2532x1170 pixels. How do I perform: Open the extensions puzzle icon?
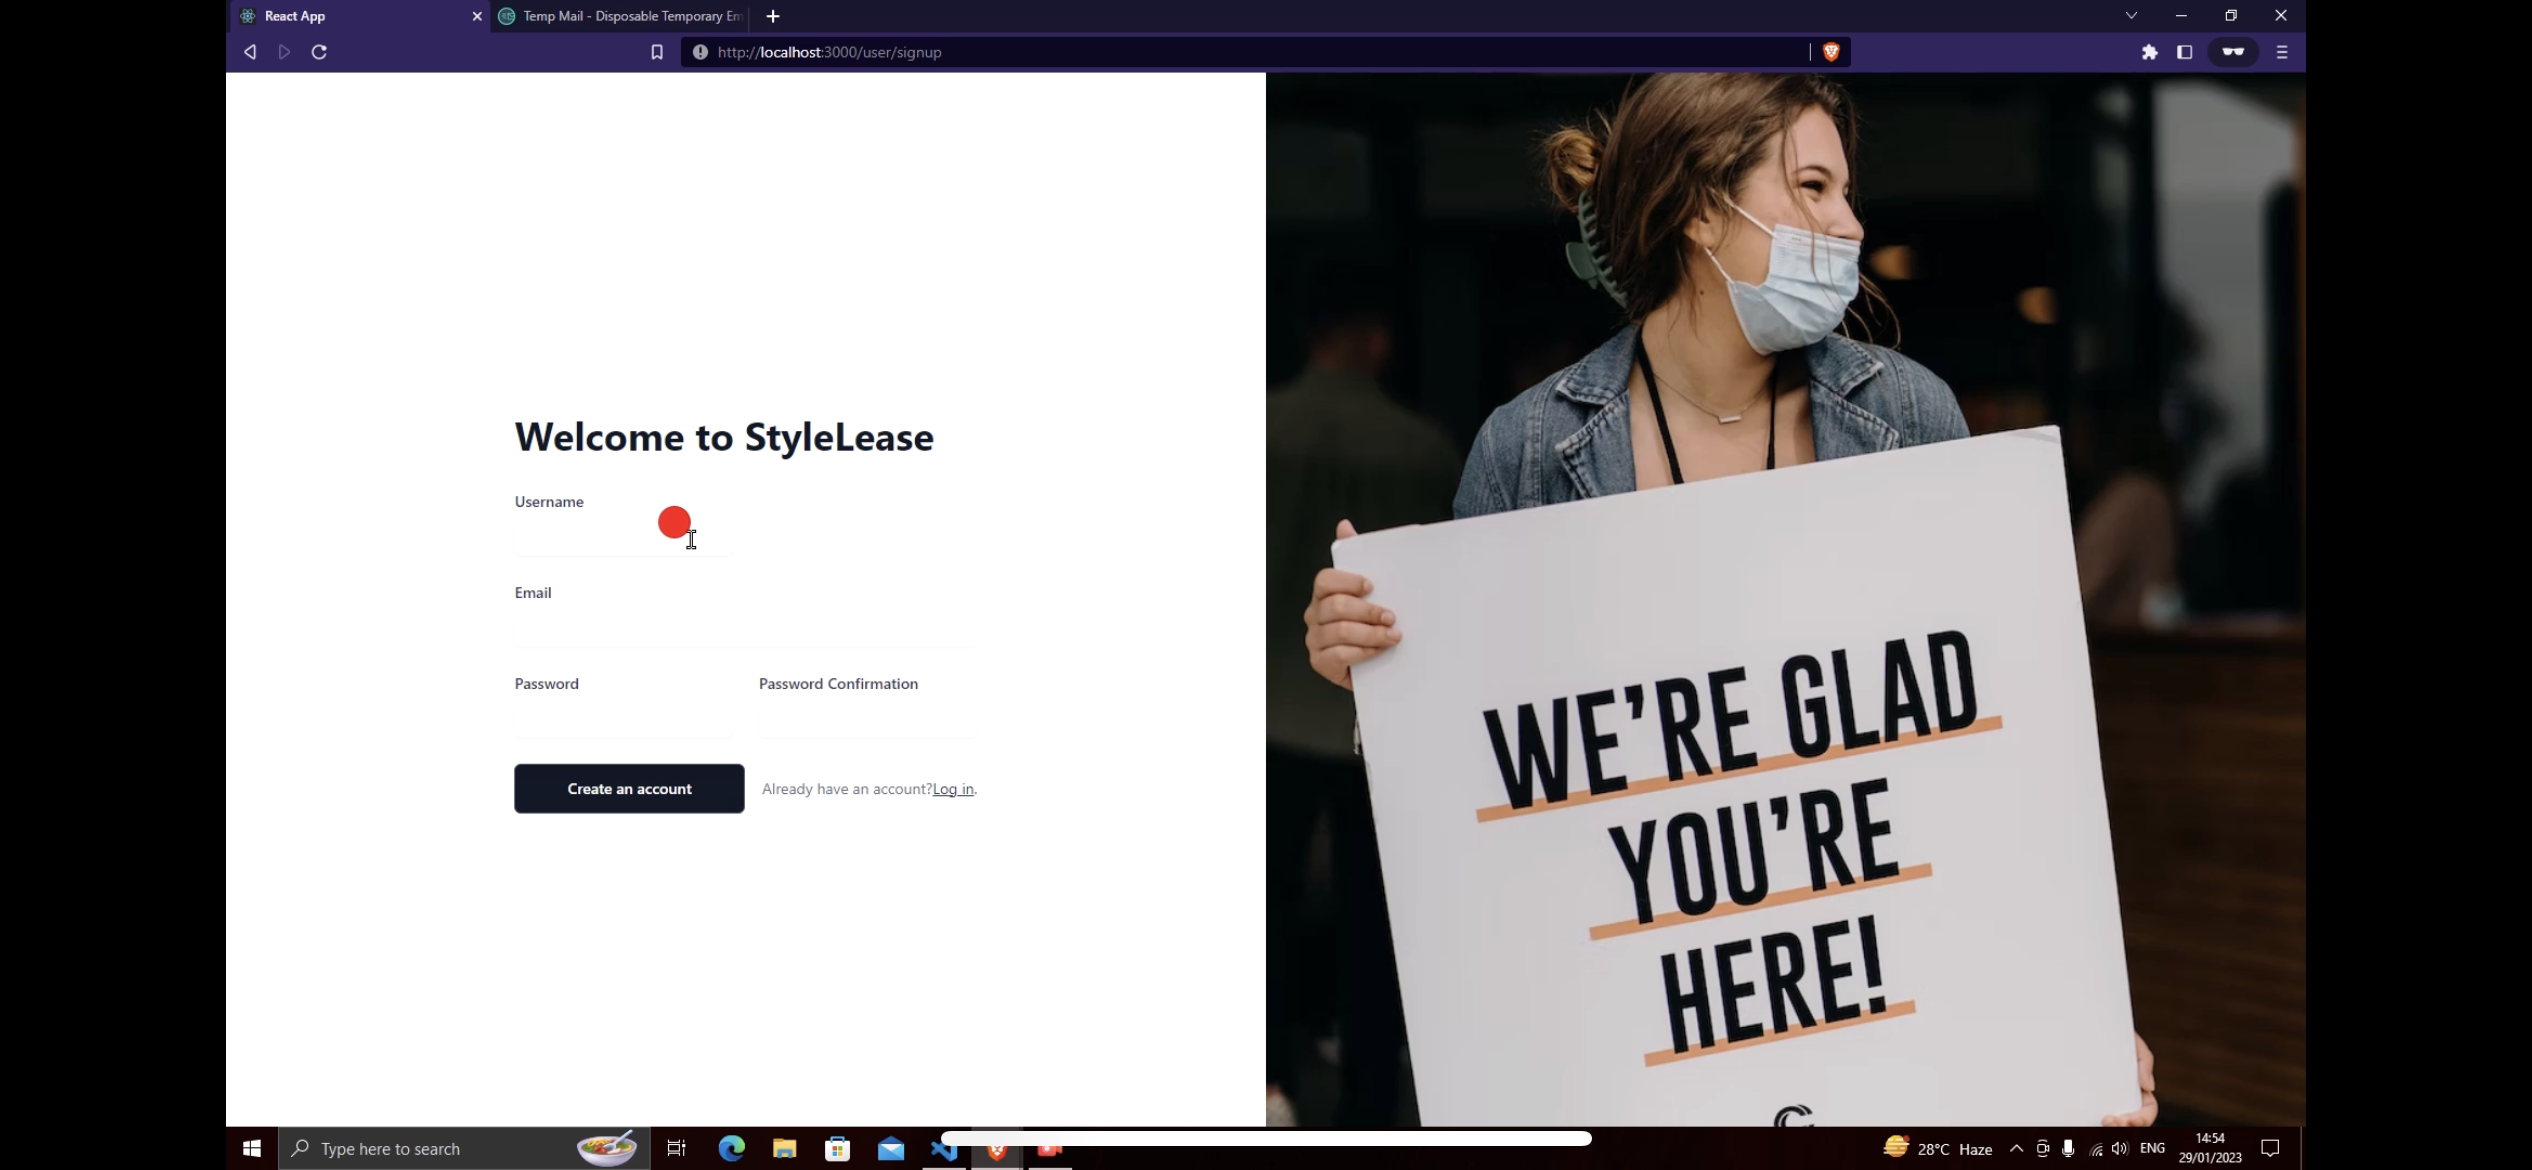(x=2149, y=52)
